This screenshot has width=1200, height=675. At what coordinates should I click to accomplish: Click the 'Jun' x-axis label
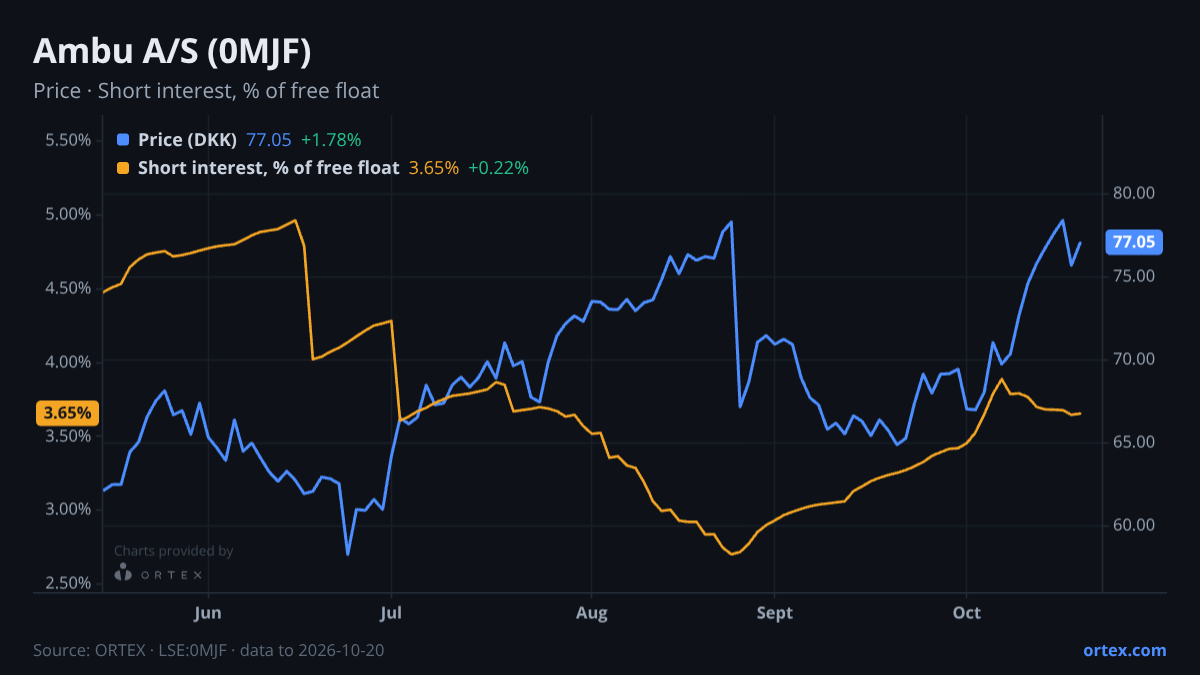coord(208,612)
